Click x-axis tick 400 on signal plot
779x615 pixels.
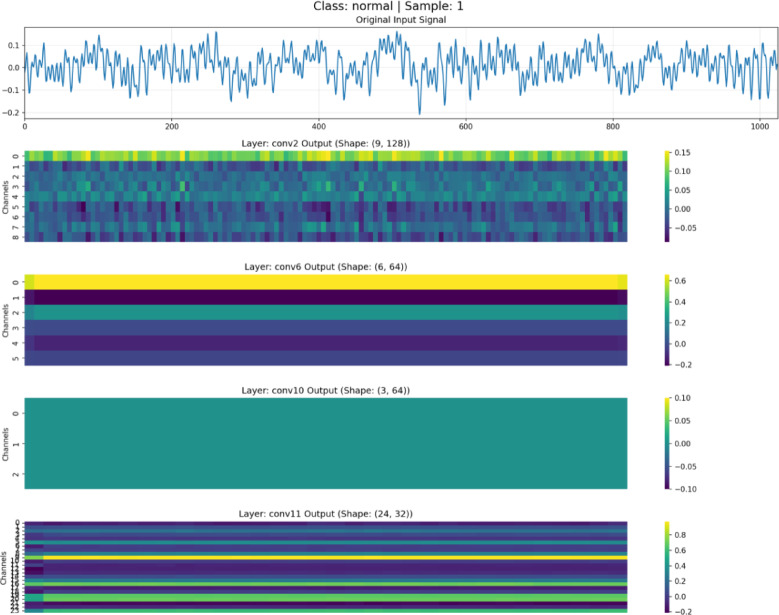click(319, 127)
